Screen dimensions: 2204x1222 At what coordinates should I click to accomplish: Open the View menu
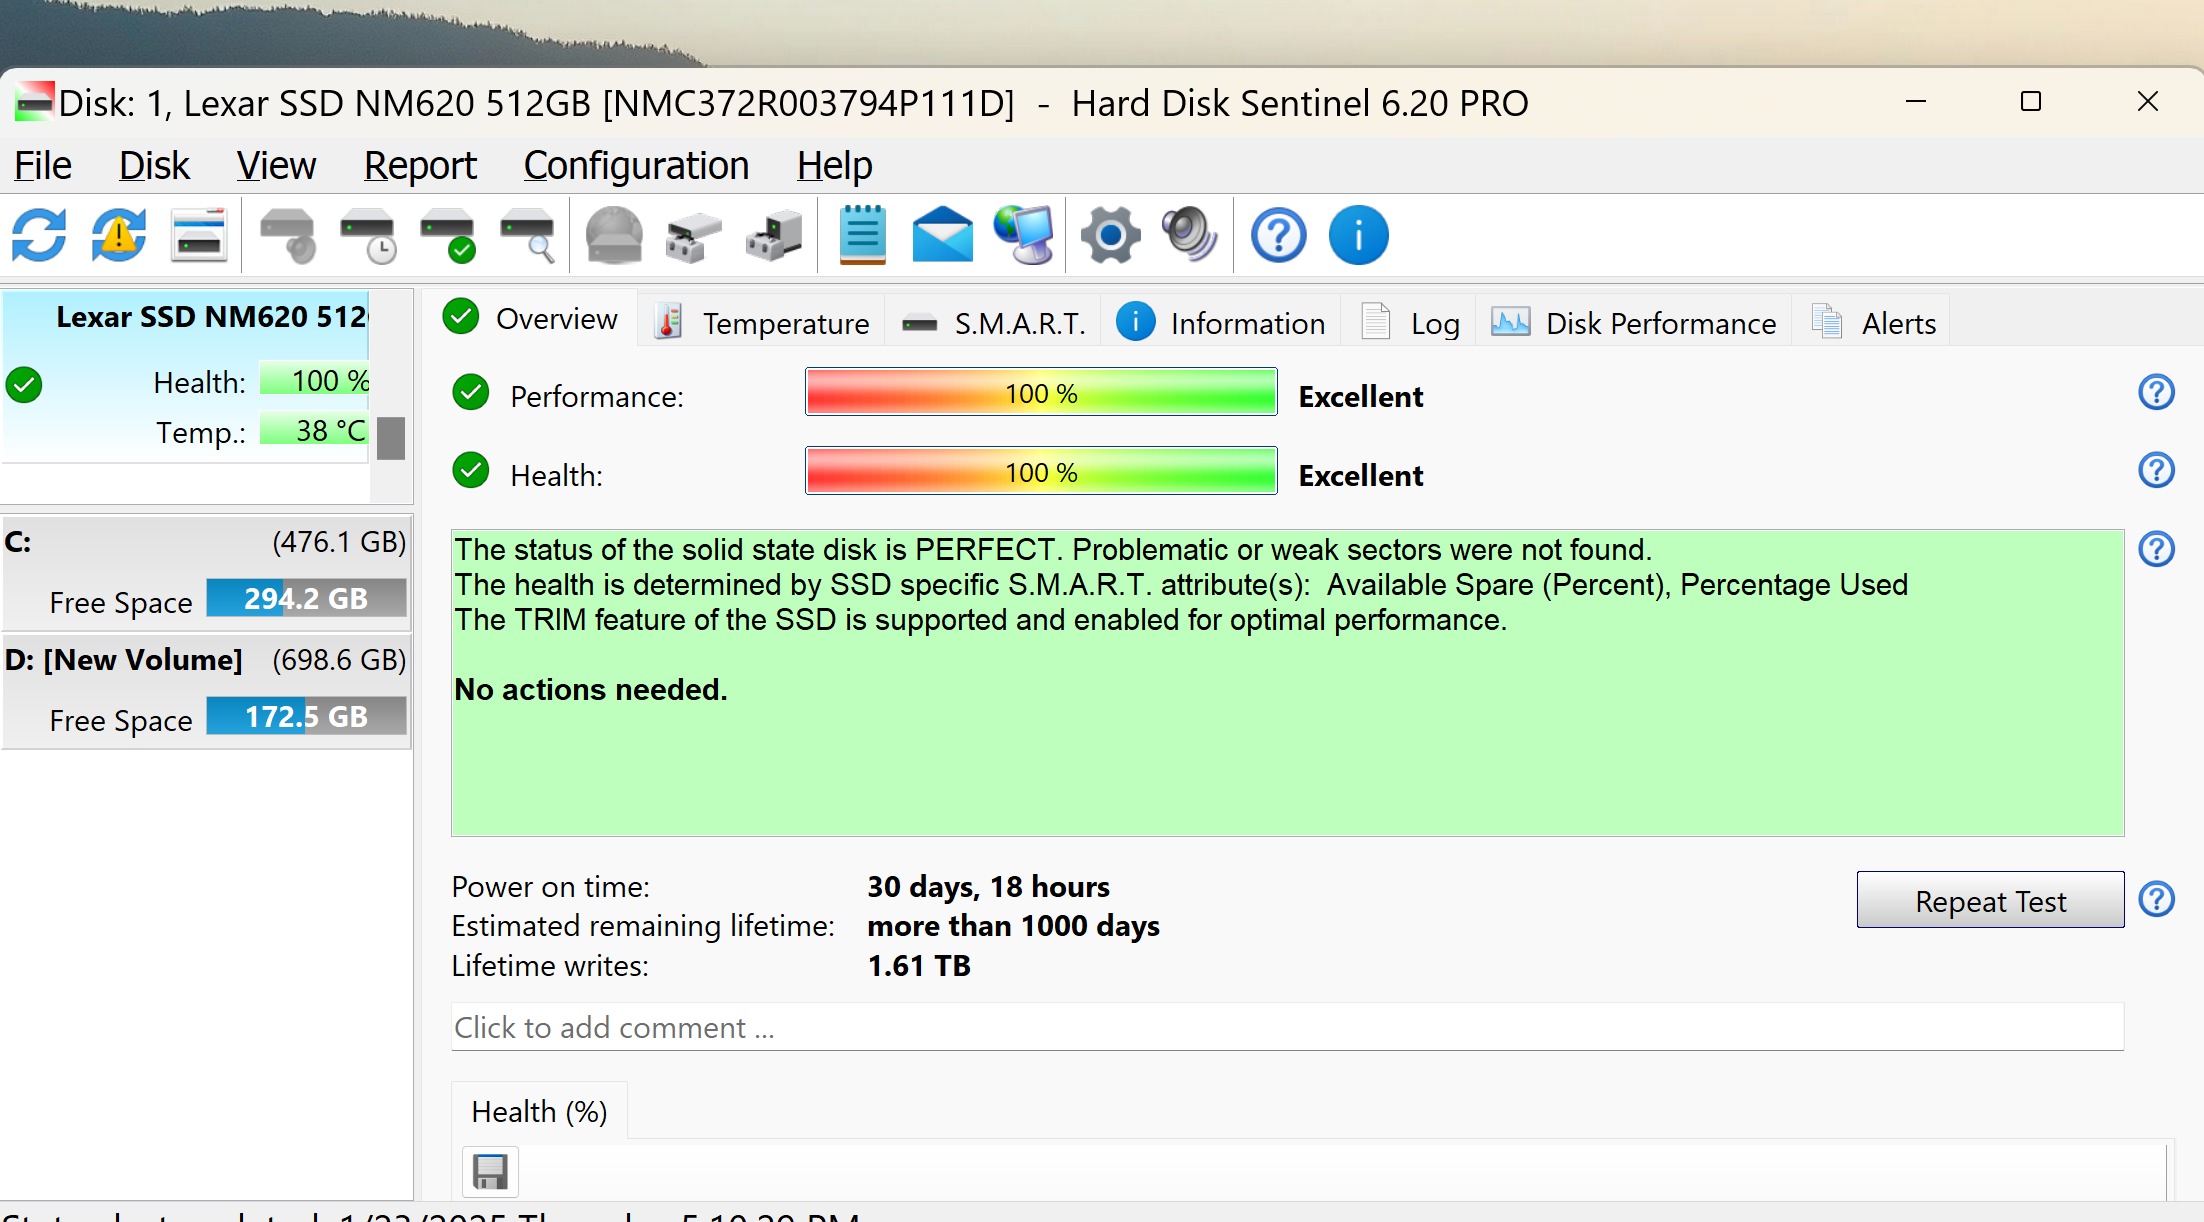coord(276,166)
